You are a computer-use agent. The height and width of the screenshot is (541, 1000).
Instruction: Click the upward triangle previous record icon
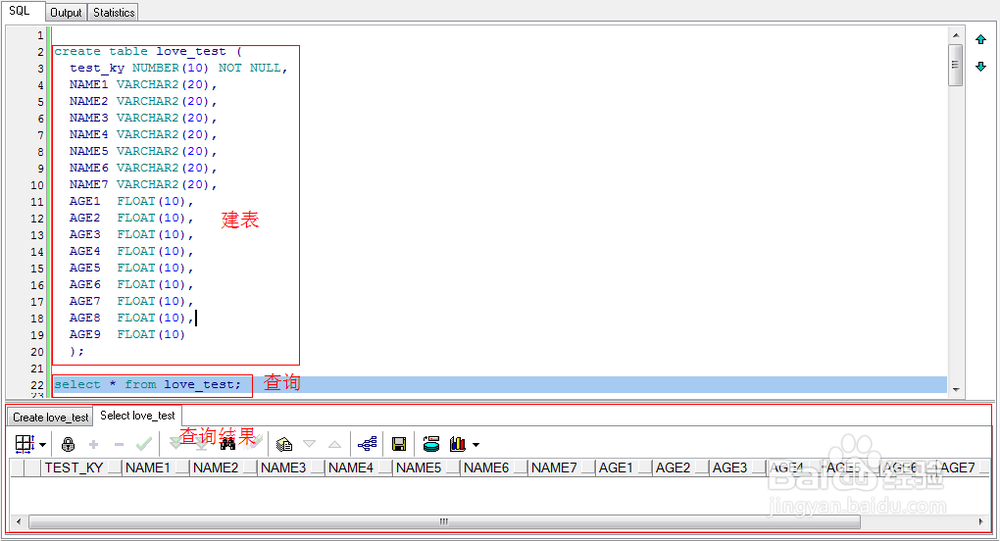click(335, 444)
